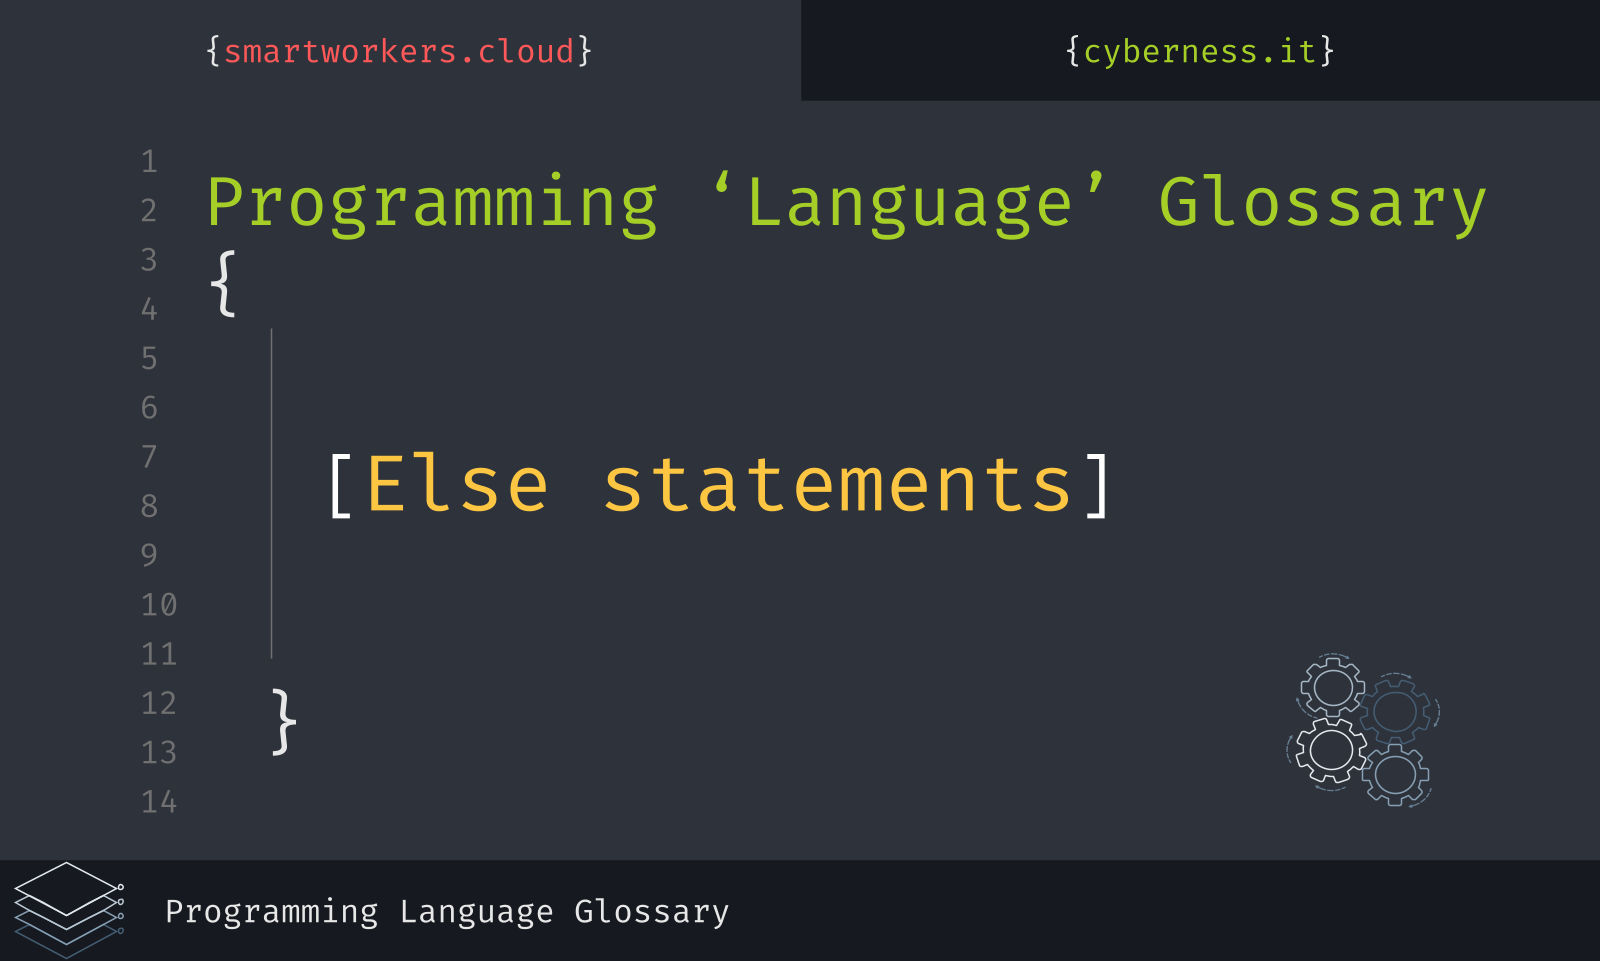This screenshot has width=1600, height=961.
Task: Click line number 6 in gutter
Action: [x=149, y=407]
